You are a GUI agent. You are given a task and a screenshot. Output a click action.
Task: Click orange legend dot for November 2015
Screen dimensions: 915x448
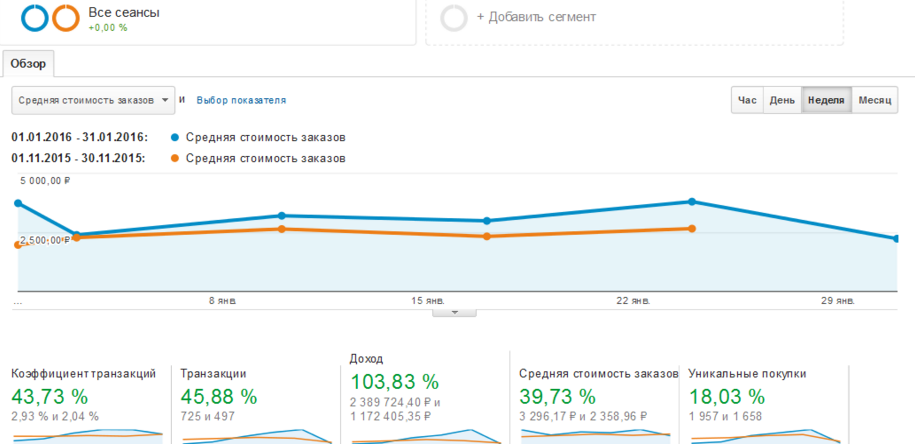(x=175, y=158)
